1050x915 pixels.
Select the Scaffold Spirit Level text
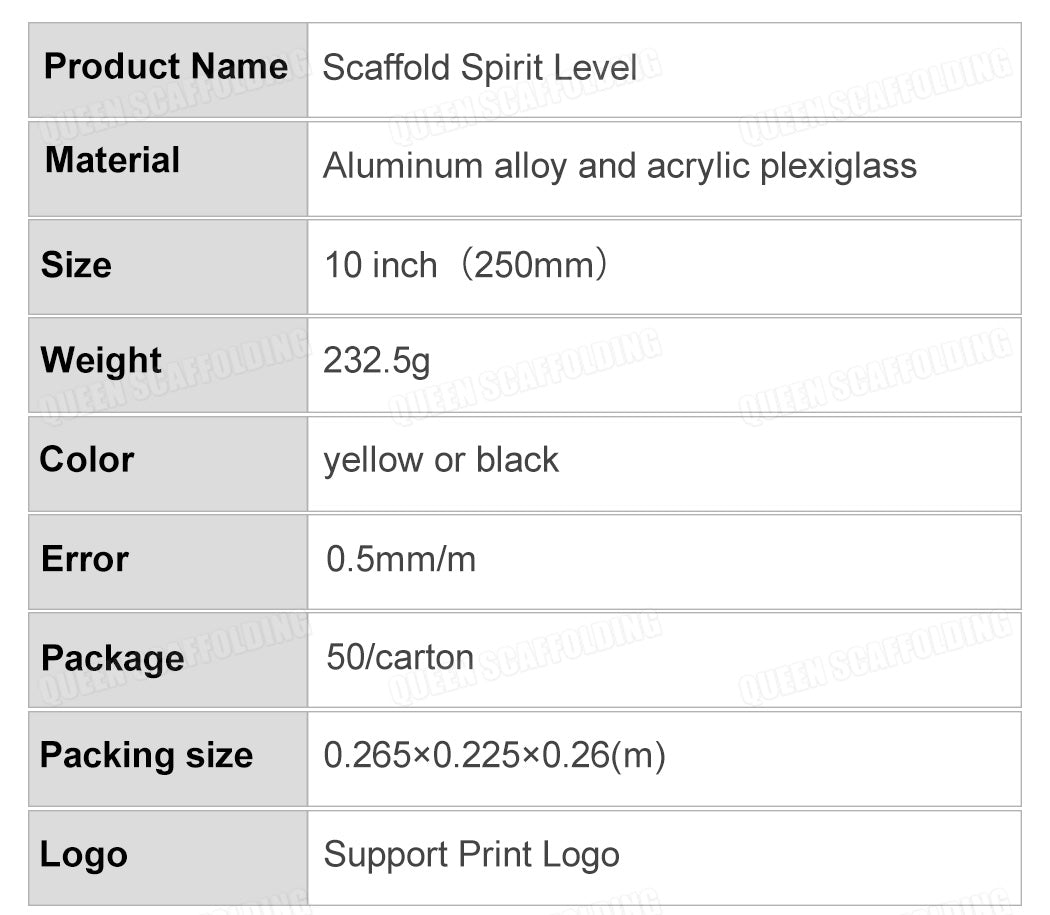480,67
